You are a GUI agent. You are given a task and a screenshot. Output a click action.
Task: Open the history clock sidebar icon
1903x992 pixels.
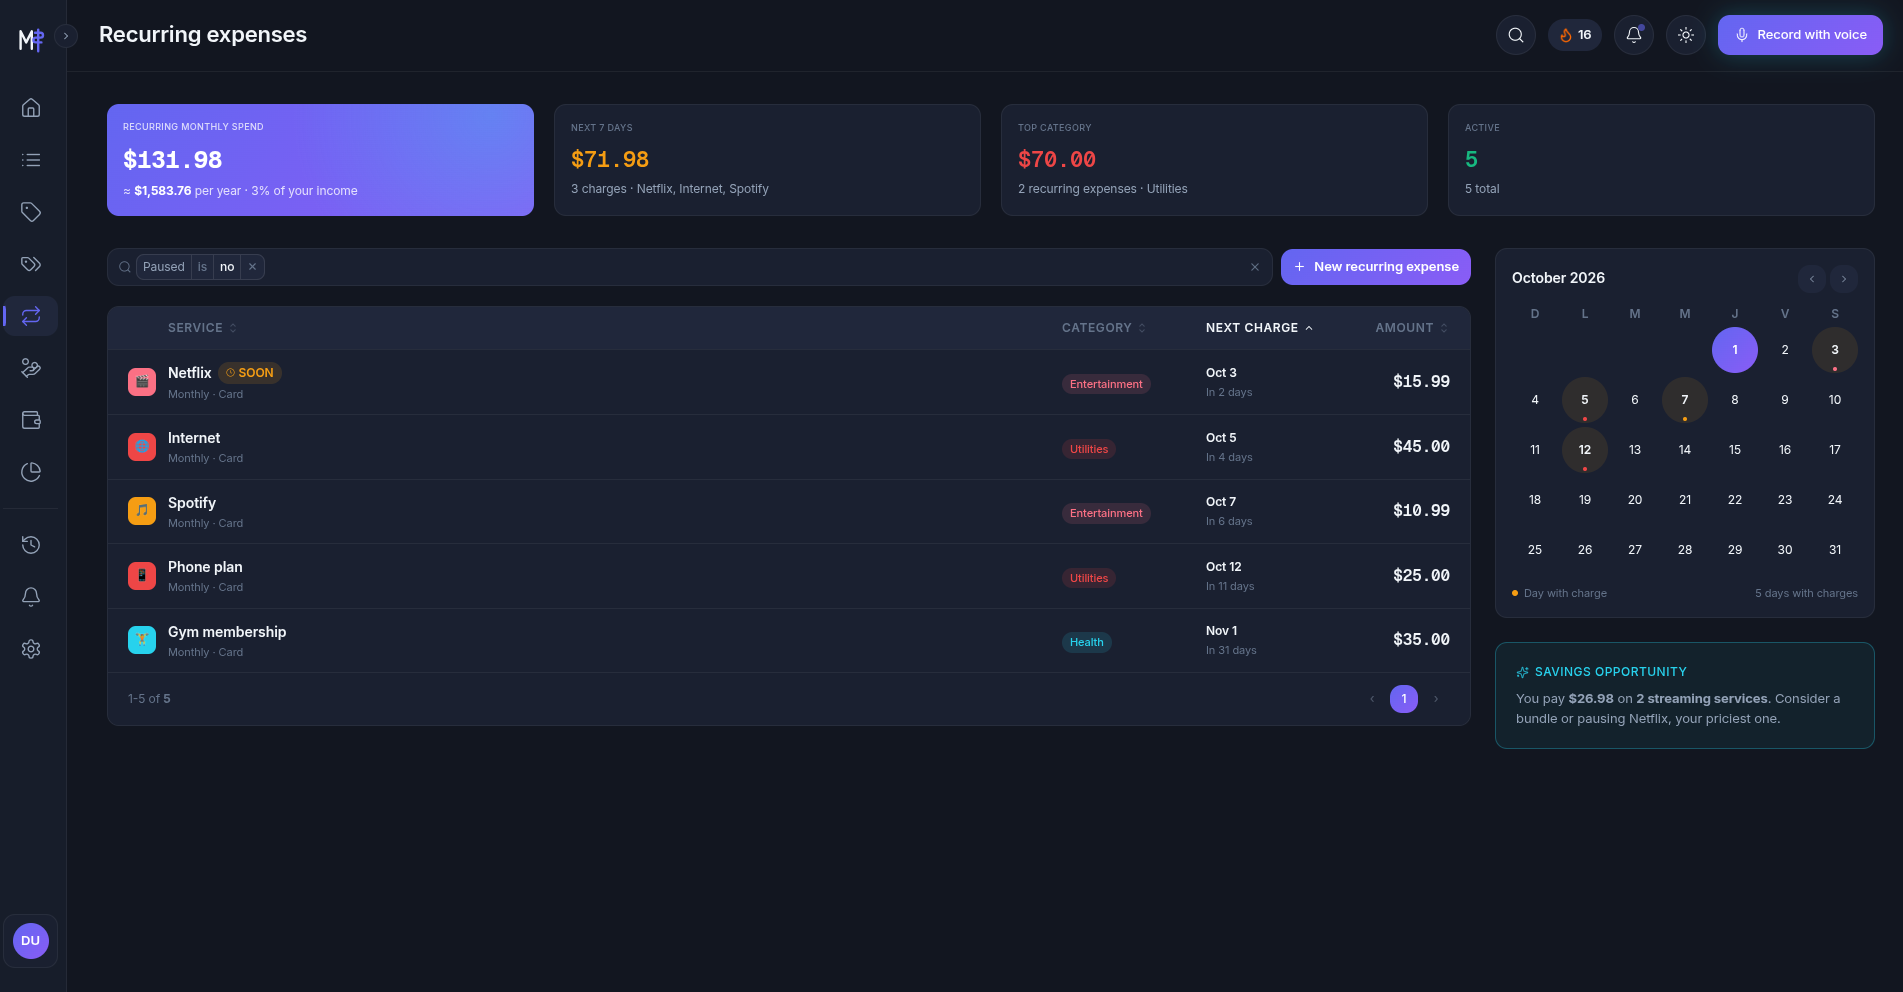click(31, 545)
